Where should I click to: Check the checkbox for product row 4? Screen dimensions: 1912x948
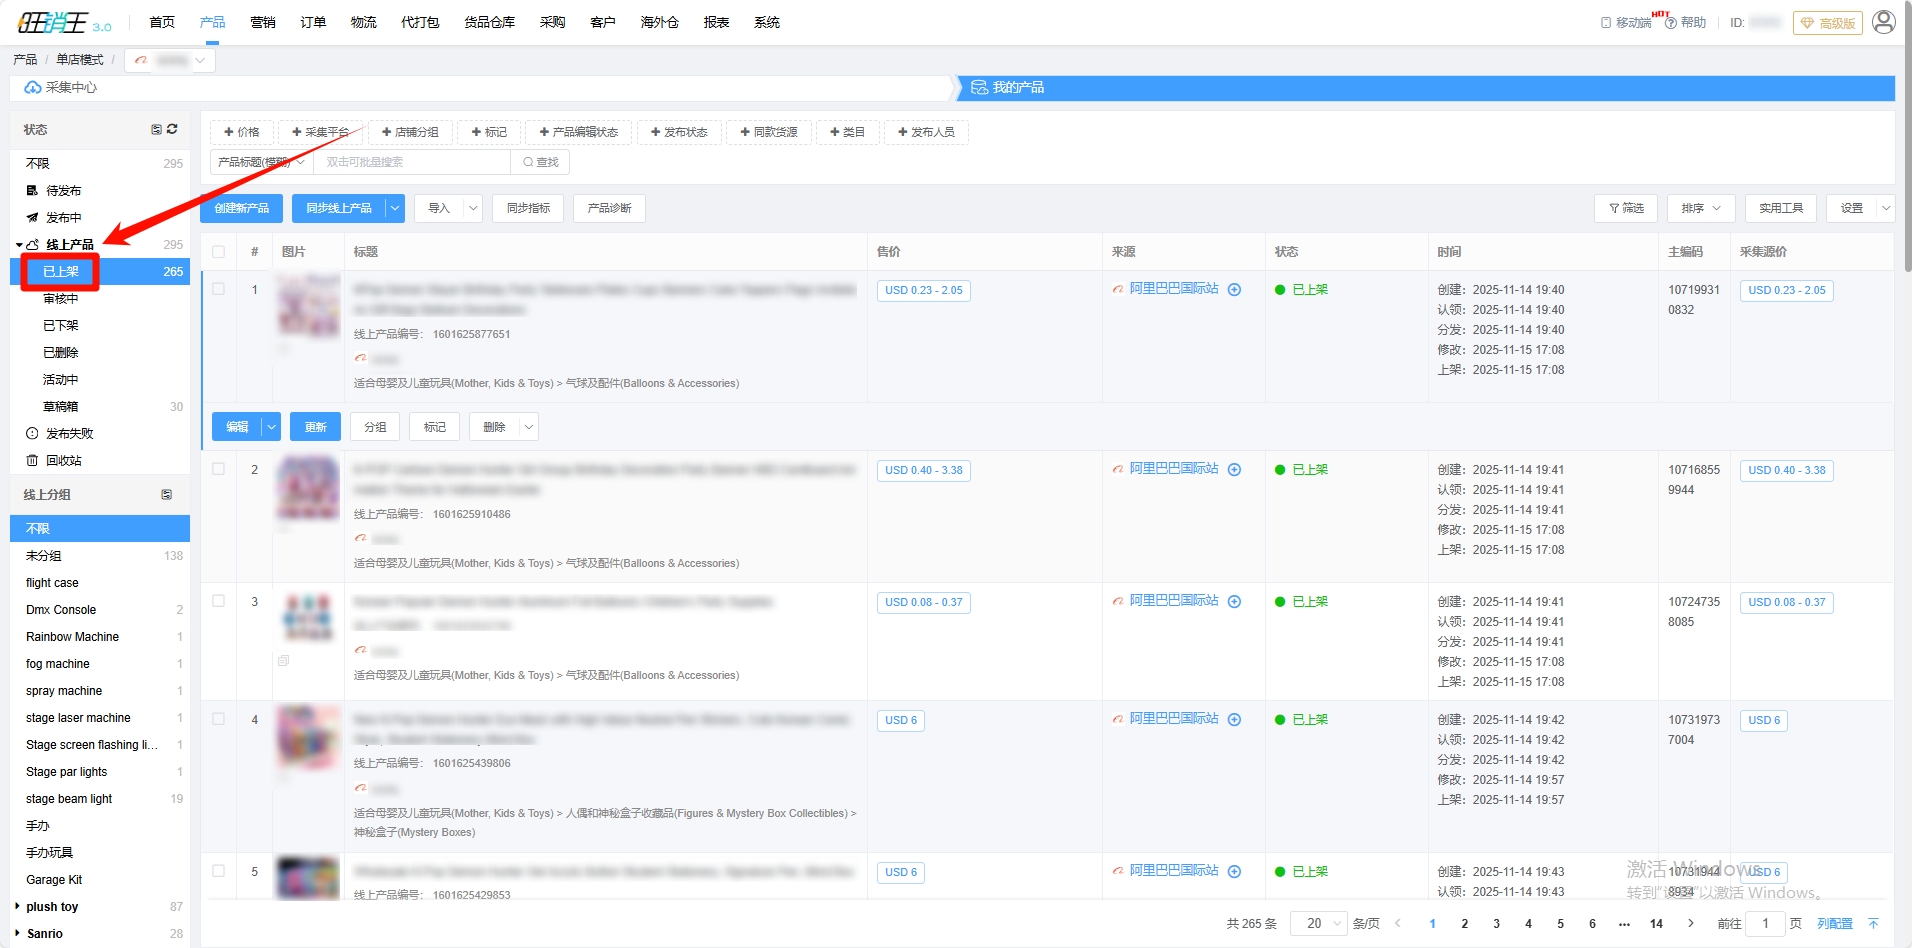(218, 719)
